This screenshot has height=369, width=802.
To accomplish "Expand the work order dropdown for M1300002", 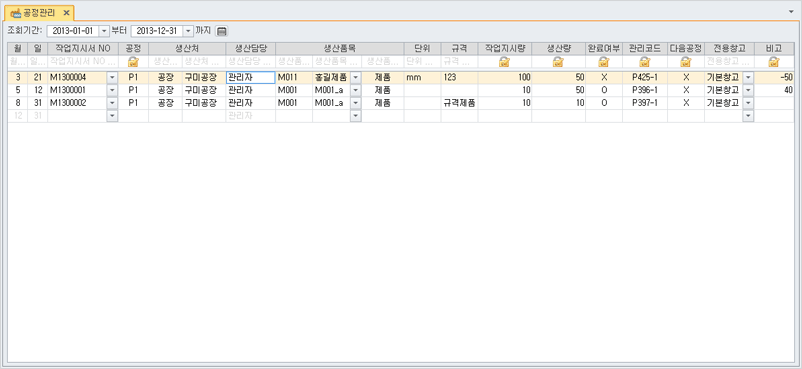I will pyautogui.click(x=113, y=103).
